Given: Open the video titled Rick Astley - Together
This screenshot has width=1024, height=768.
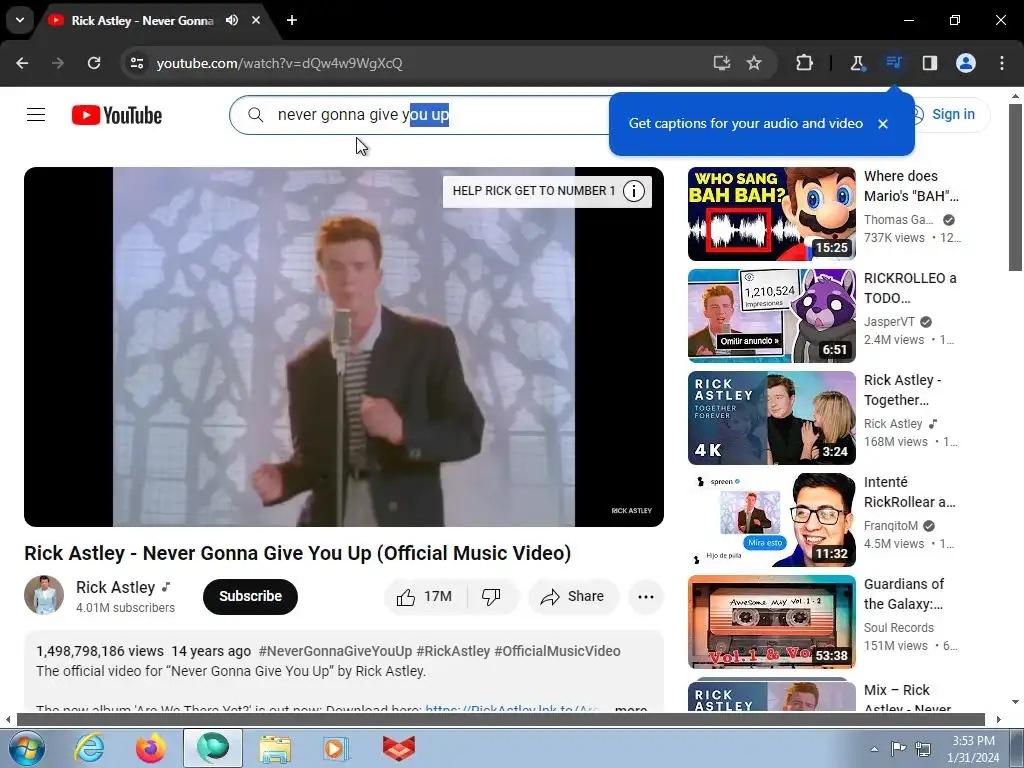Looking at the screenshot, I should 902,390.
